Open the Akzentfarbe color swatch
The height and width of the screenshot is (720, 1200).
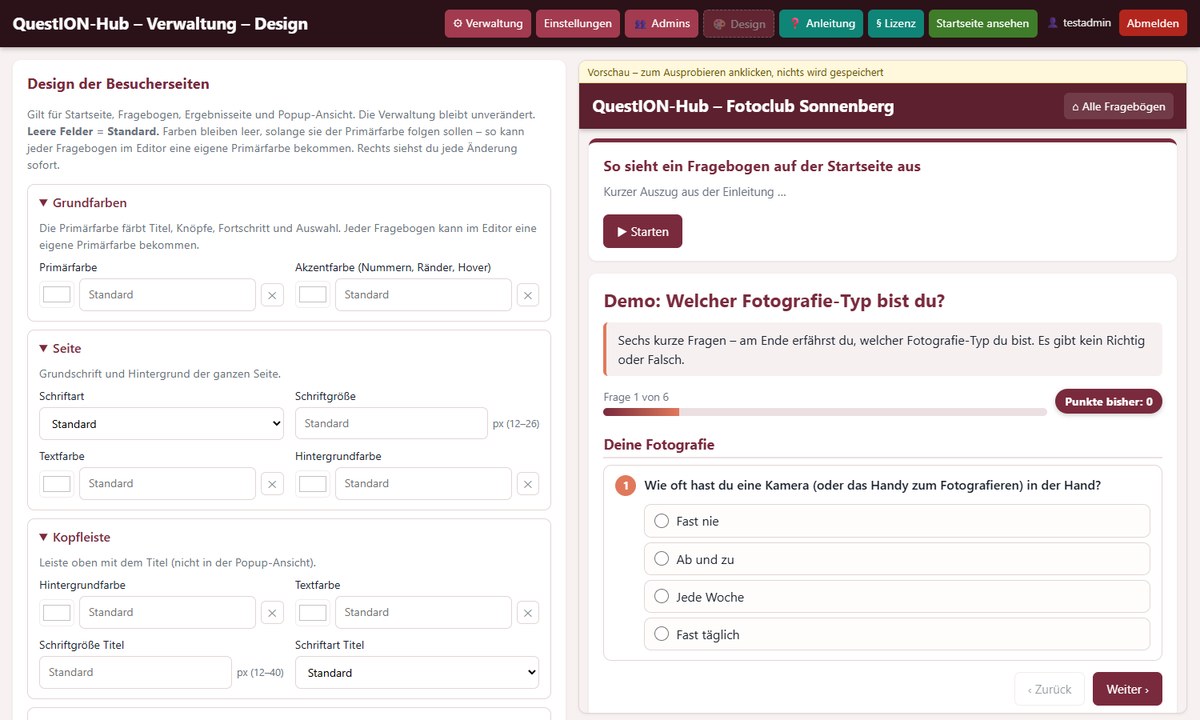coord(313,295)
